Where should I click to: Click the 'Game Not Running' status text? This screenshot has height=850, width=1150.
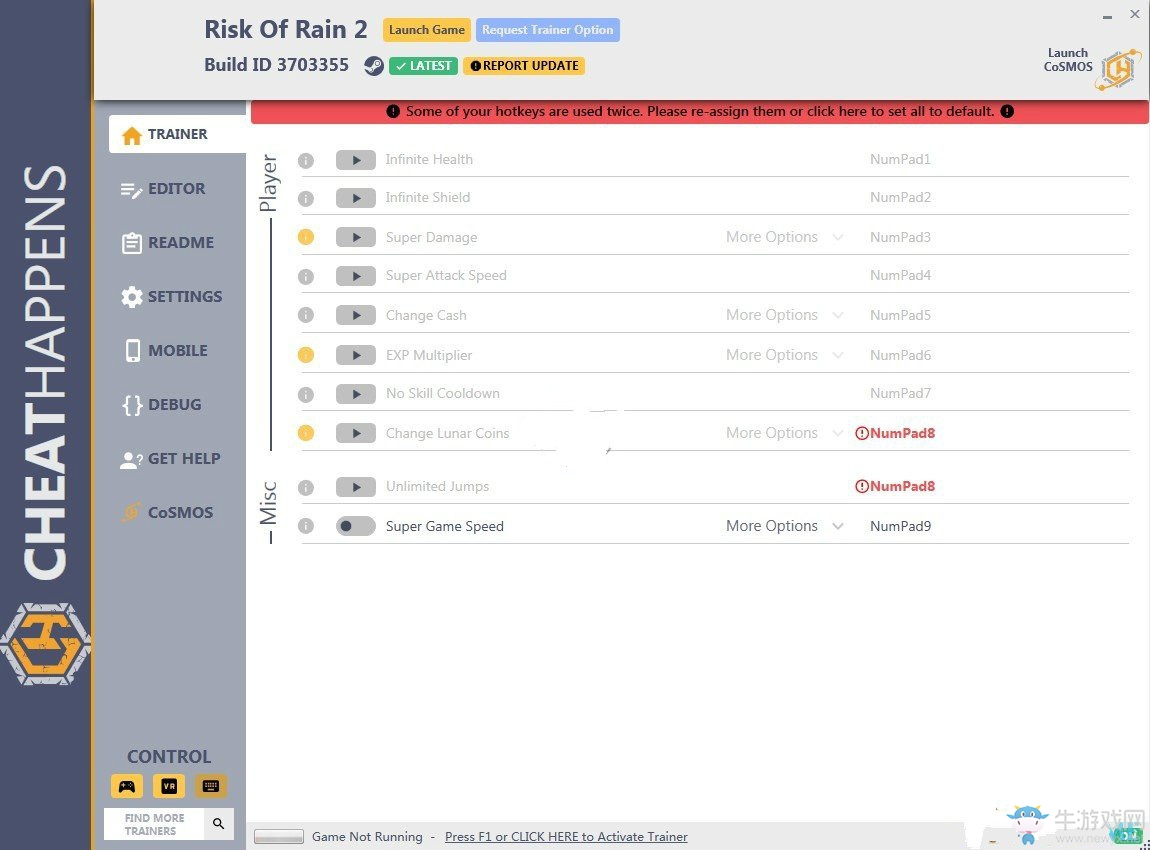367,837
